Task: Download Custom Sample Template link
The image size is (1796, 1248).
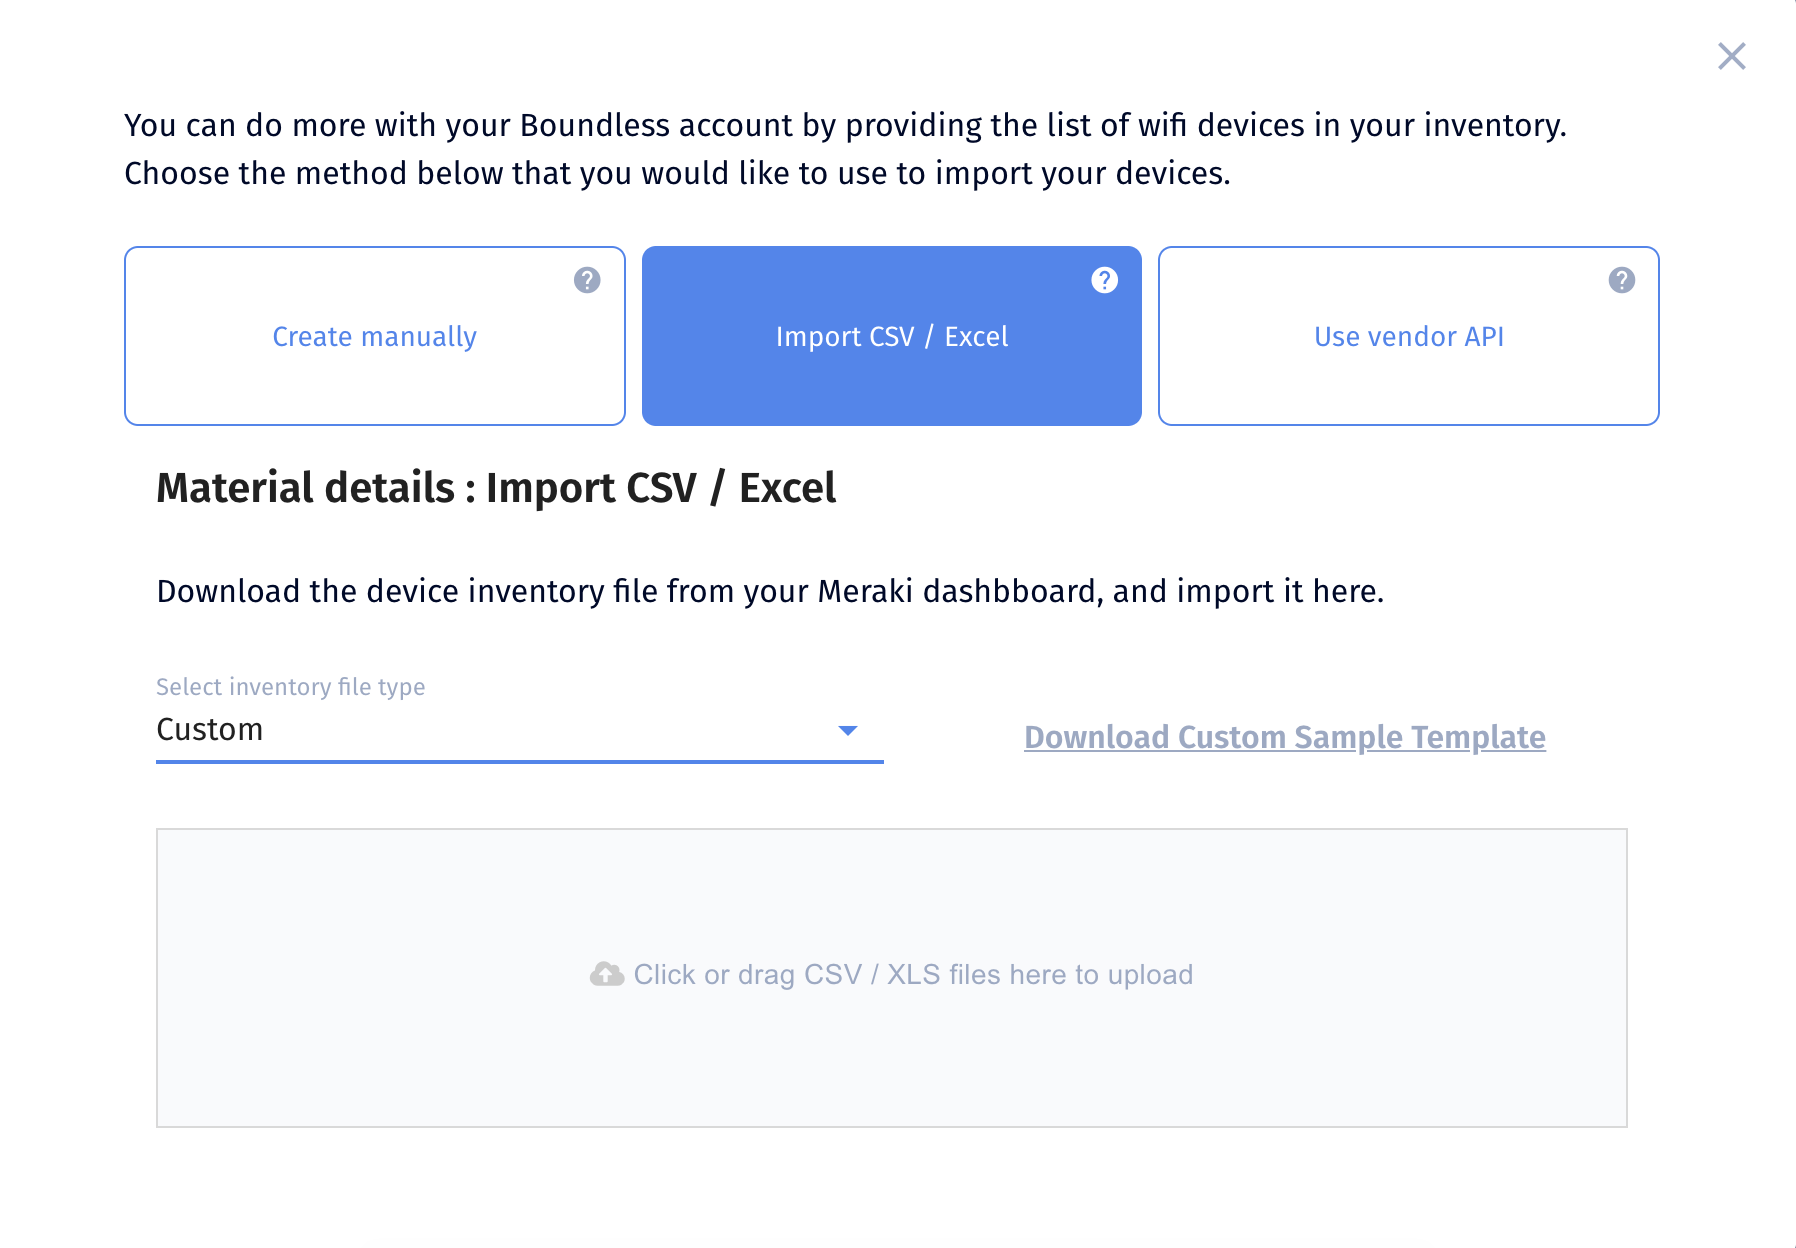Action: click(1285, 737)
